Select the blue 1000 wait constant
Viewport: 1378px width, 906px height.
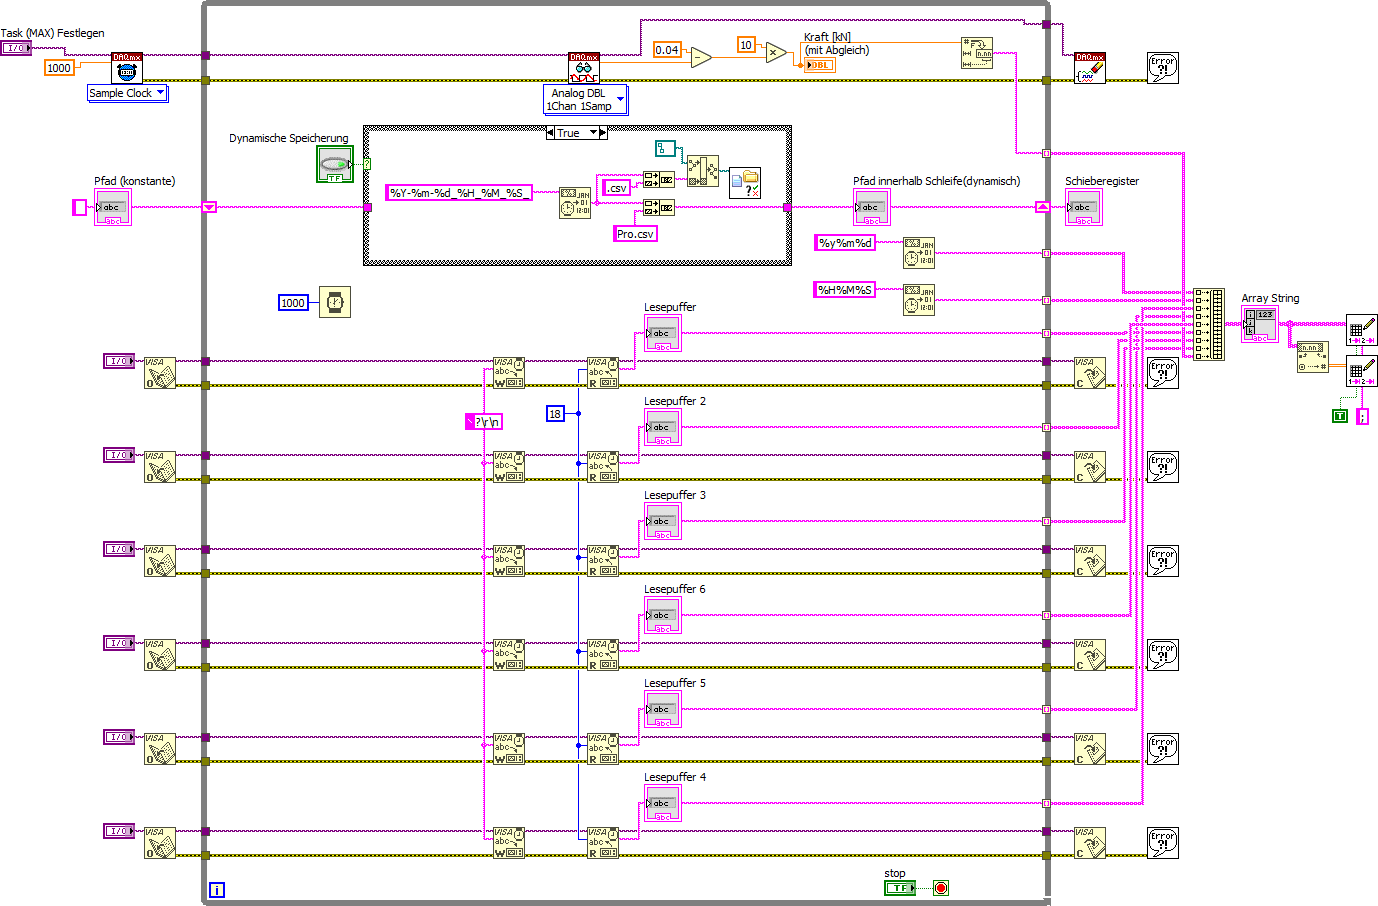pyautogui.click(x=293, y=303)
